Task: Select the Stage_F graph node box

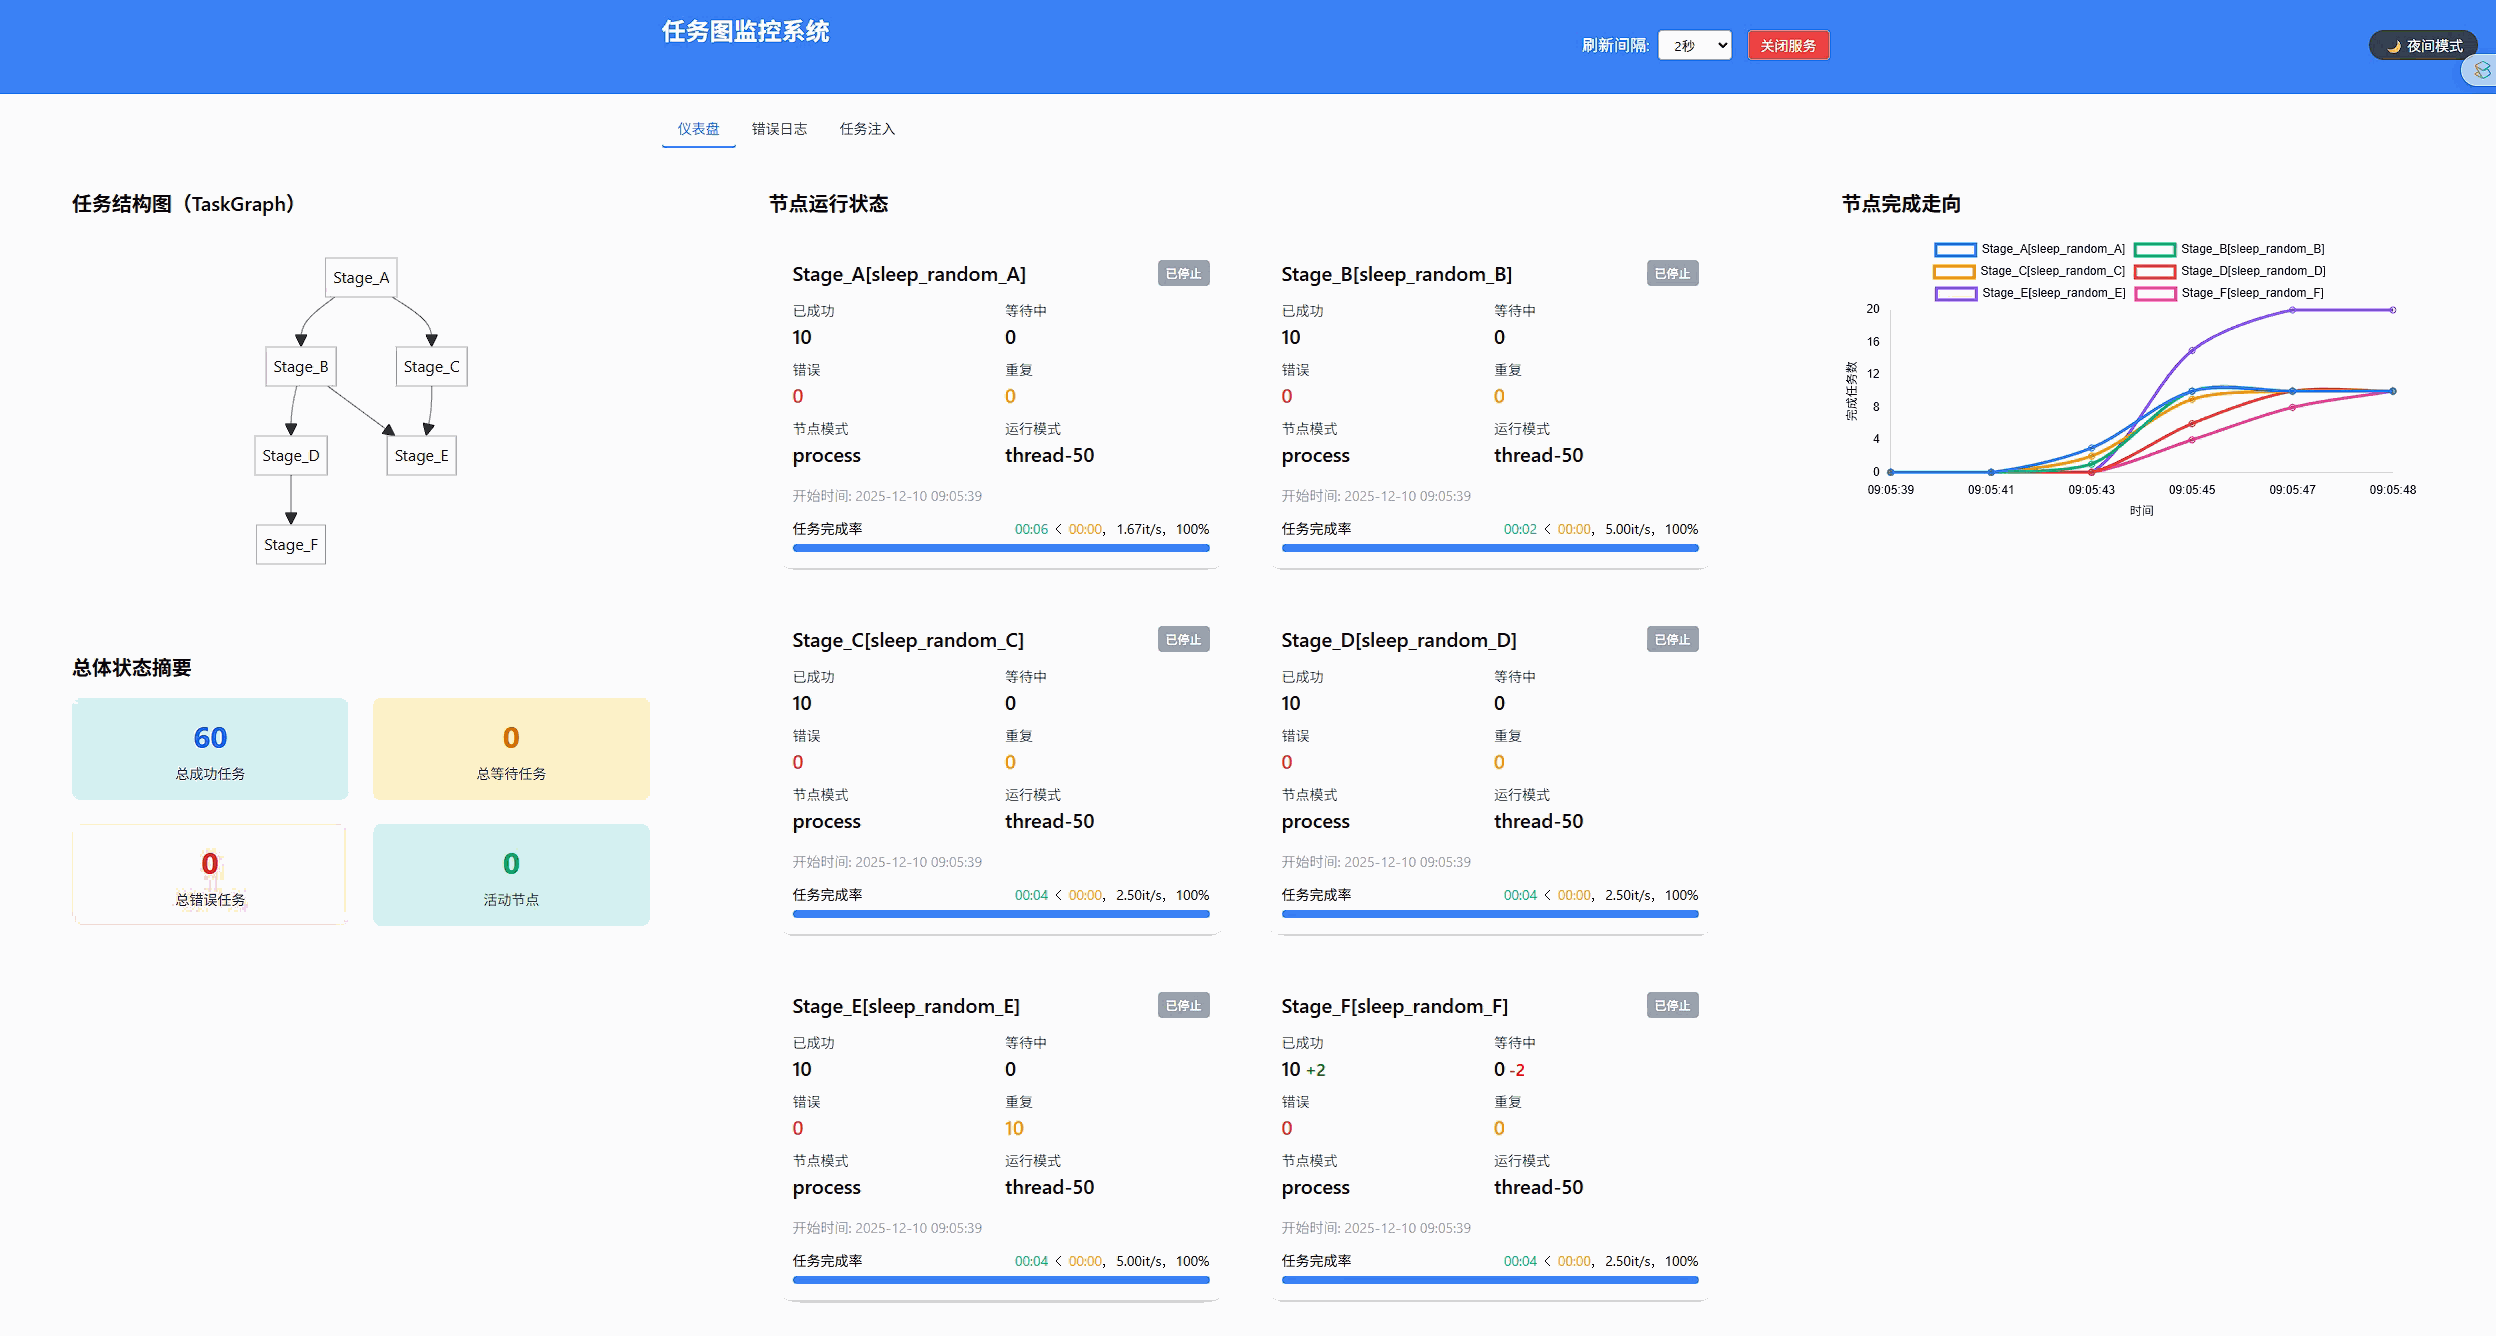Action: 291,545
